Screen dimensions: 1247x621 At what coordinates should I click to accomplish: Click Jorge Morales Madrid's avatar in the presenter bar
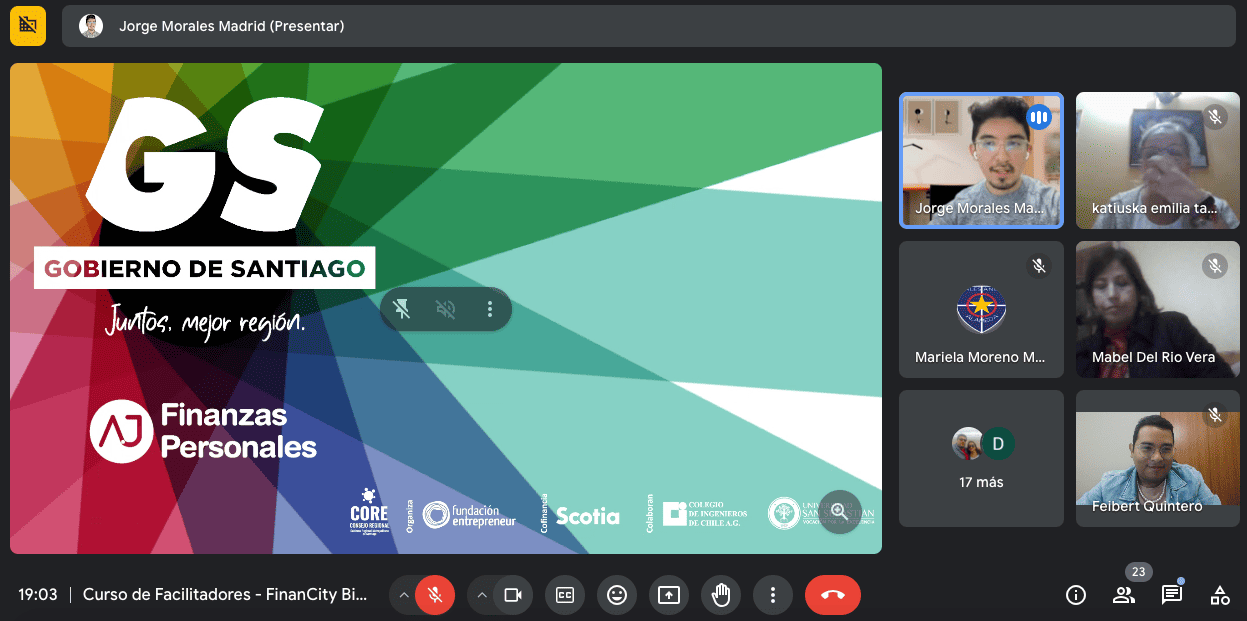tap(92, 26)
